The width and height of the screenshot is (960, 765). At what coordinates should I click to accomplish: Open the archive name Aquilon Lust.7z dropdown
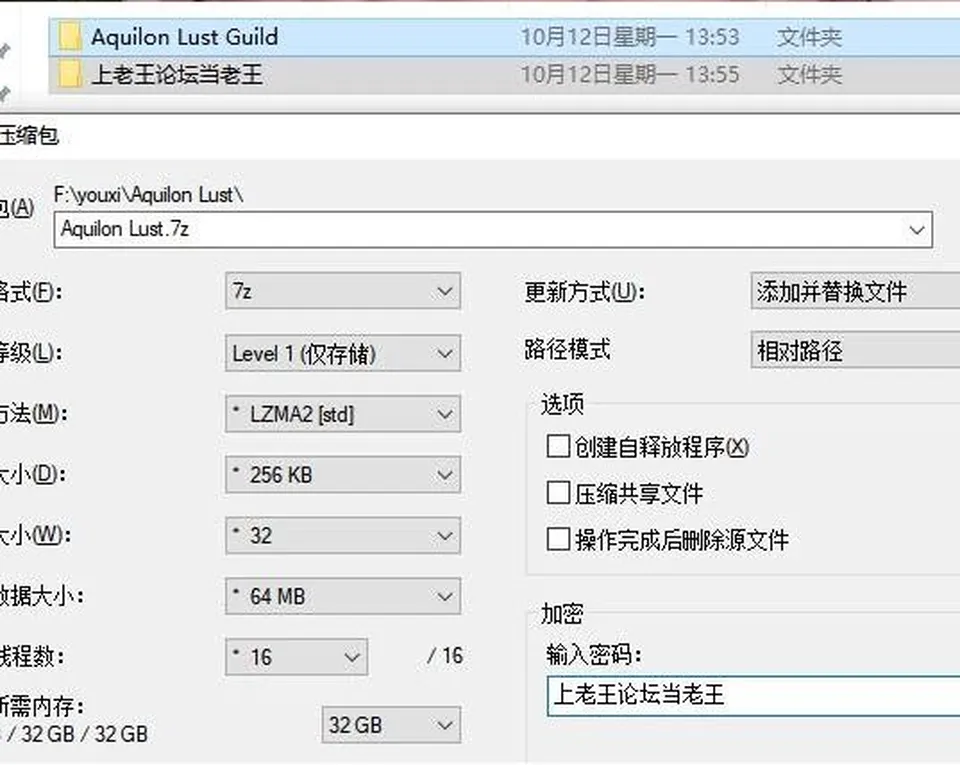tap(916, 230)
